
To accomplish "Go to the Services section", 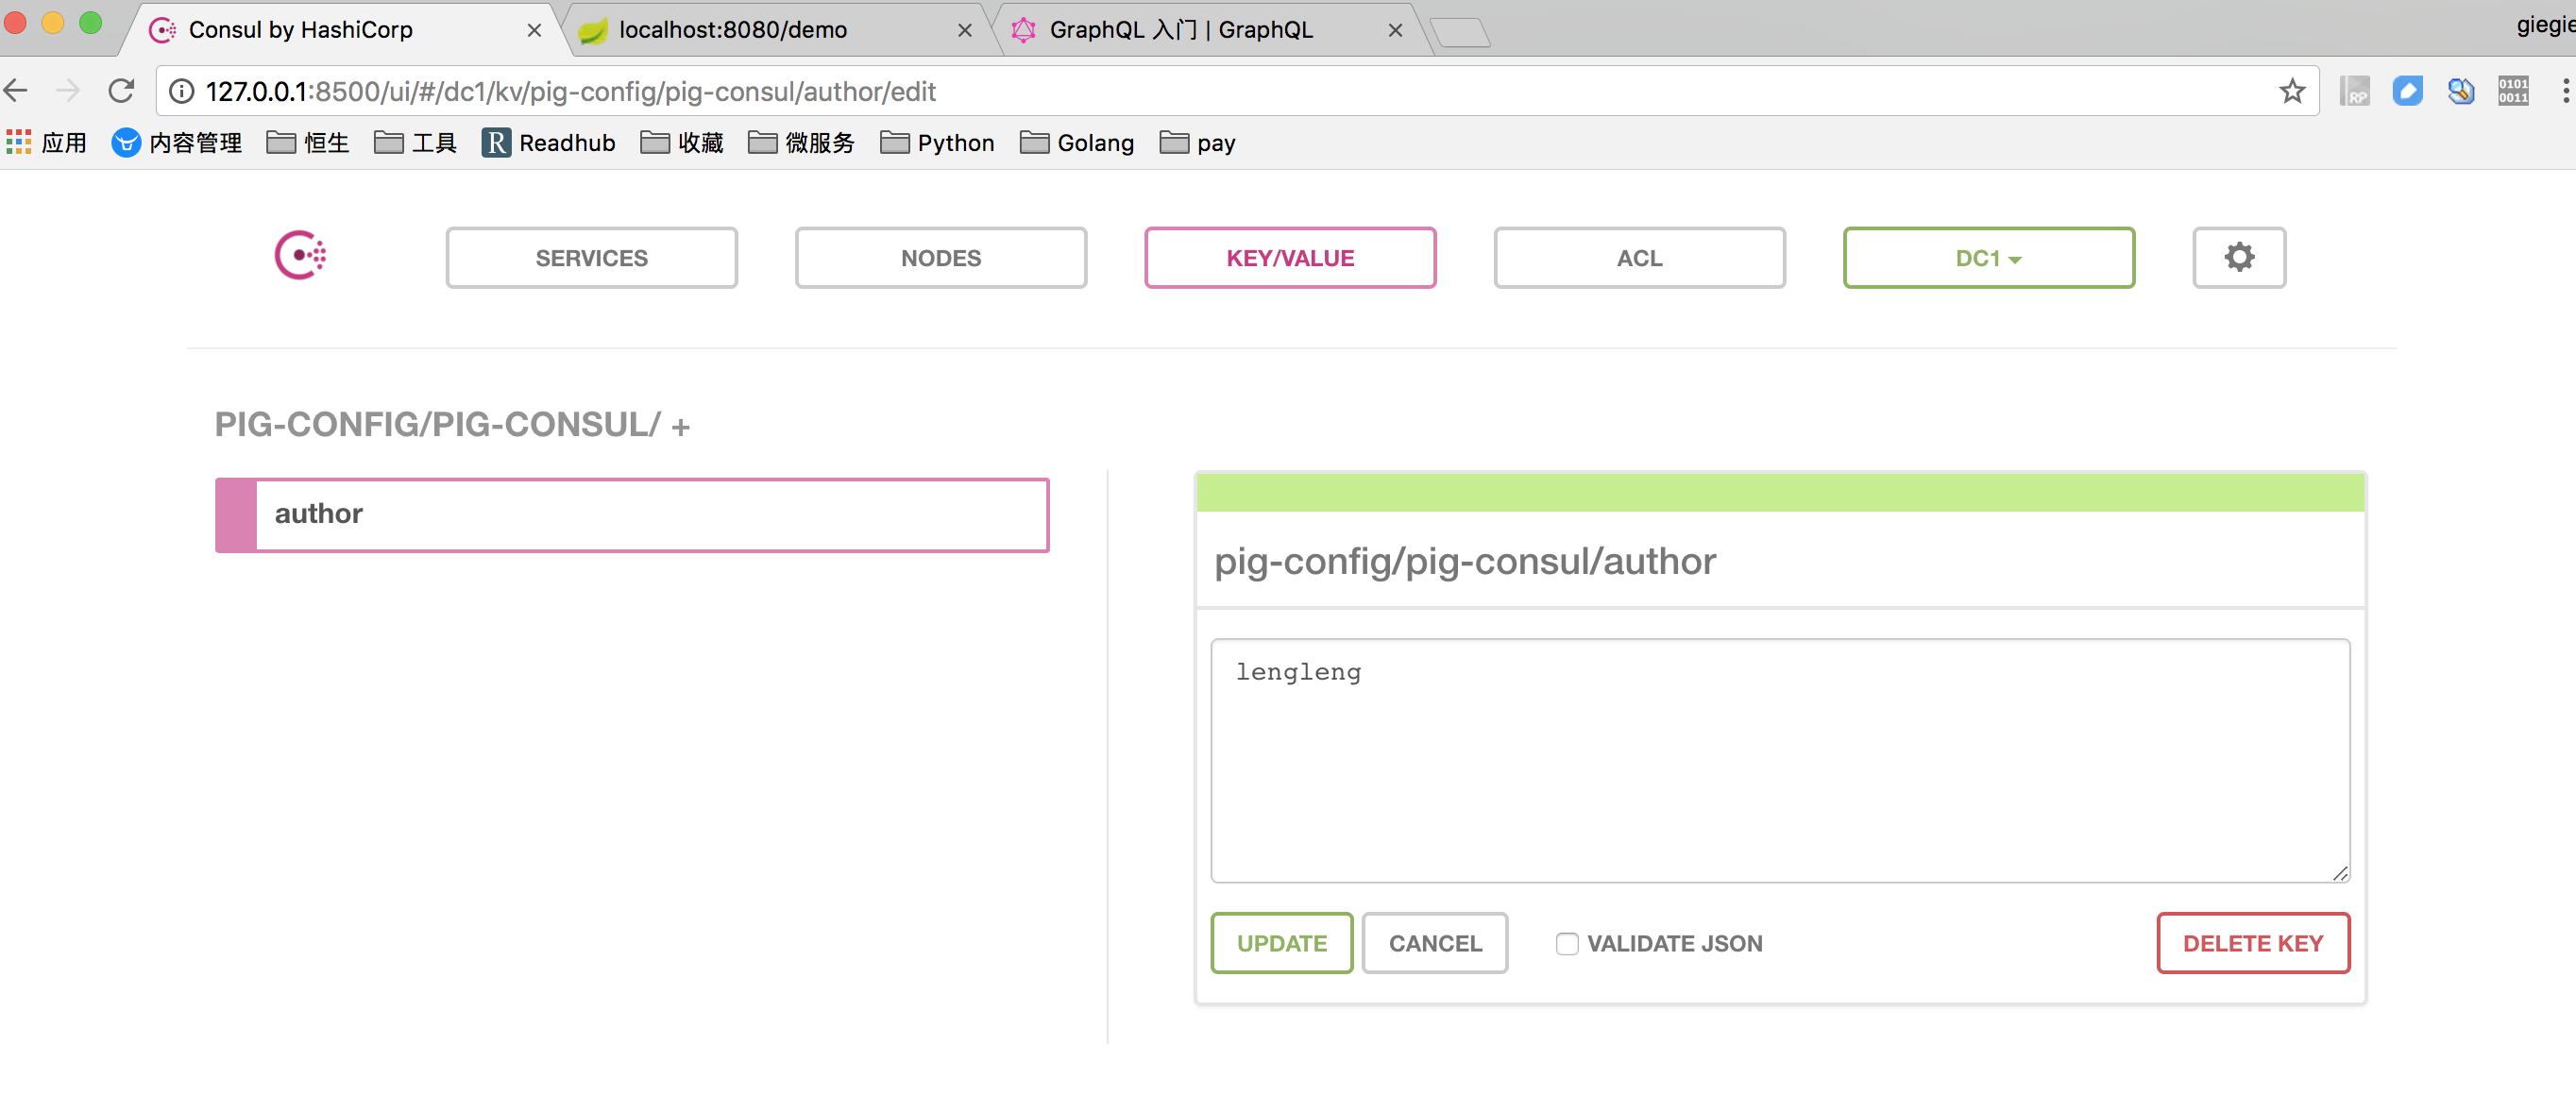I will pyautogui.click(x=591, y=257).
